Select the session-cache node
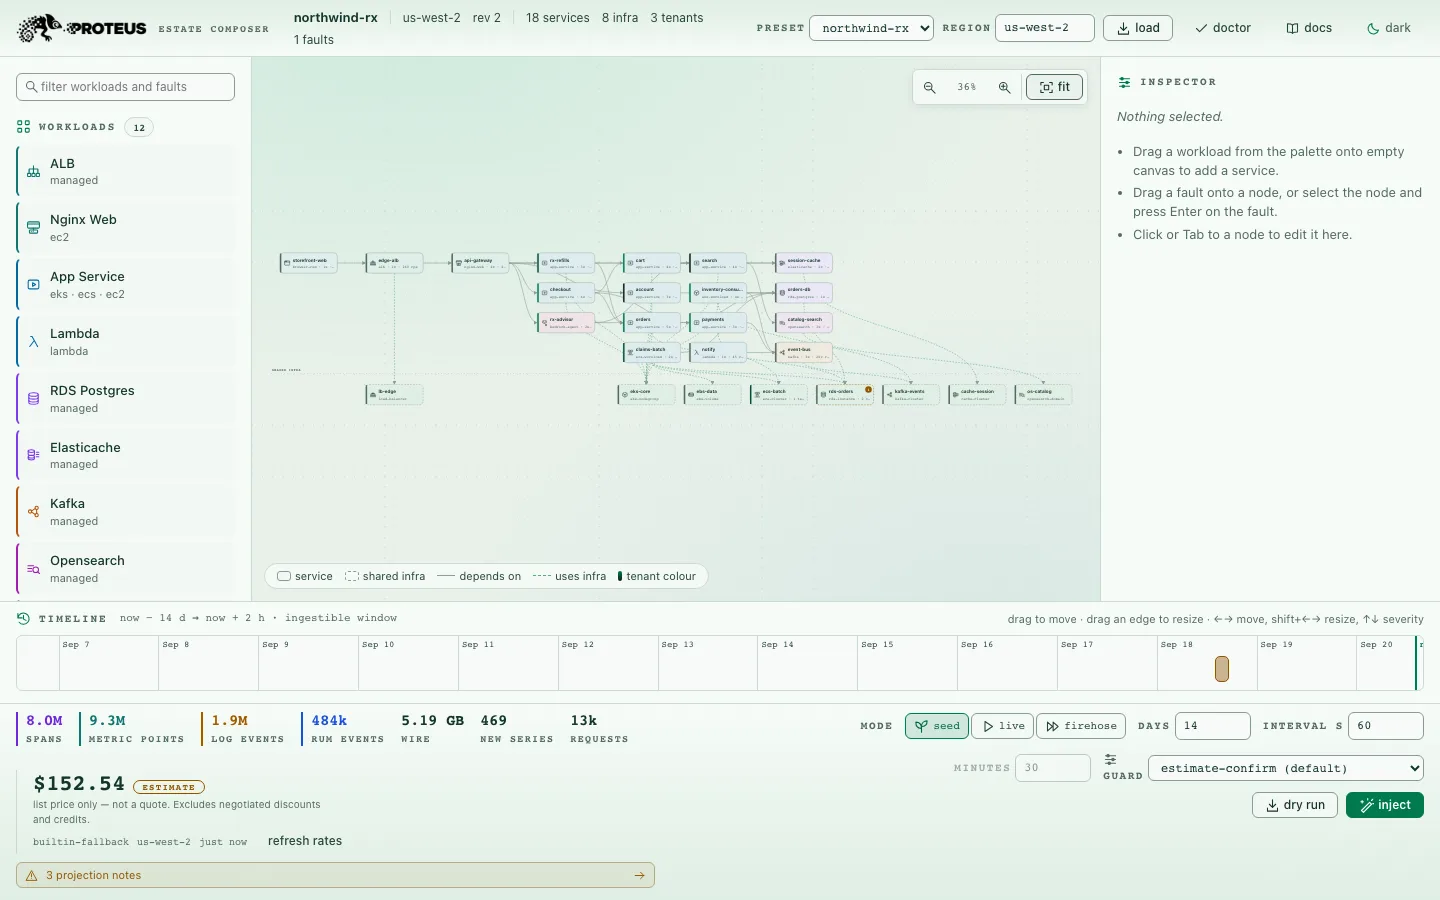The width and height of the screenshot is (1440, 900). pos(804,263)
